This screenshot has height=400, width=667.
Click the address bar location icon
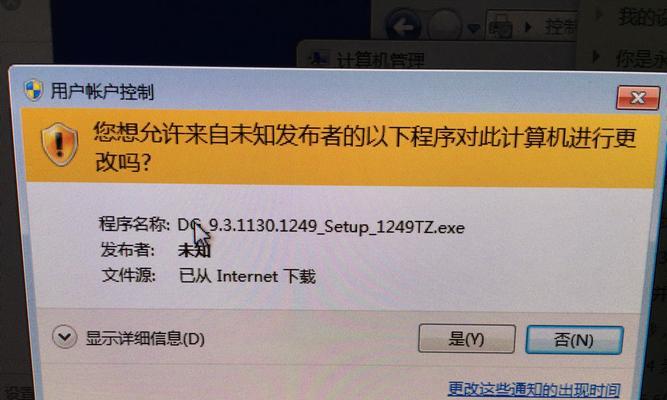click(x=500, y=26)
